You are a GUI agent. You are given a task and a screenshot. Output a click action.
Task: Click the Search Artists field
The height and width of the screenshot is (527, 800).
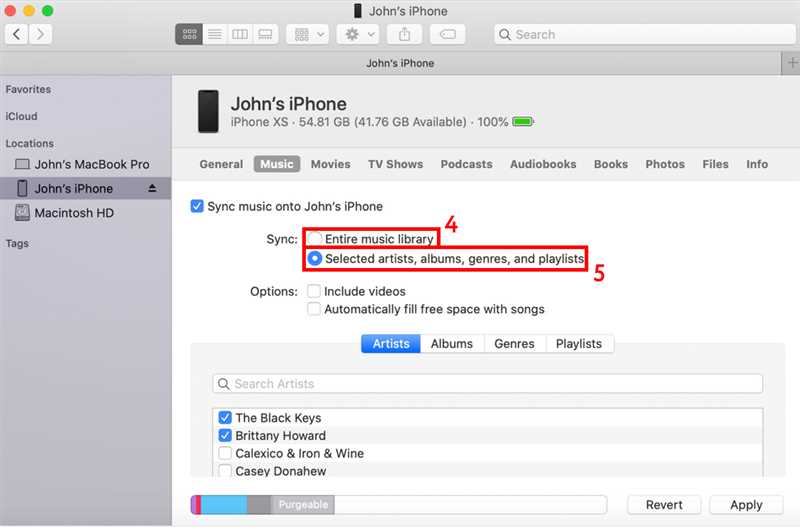pos(488,384)
